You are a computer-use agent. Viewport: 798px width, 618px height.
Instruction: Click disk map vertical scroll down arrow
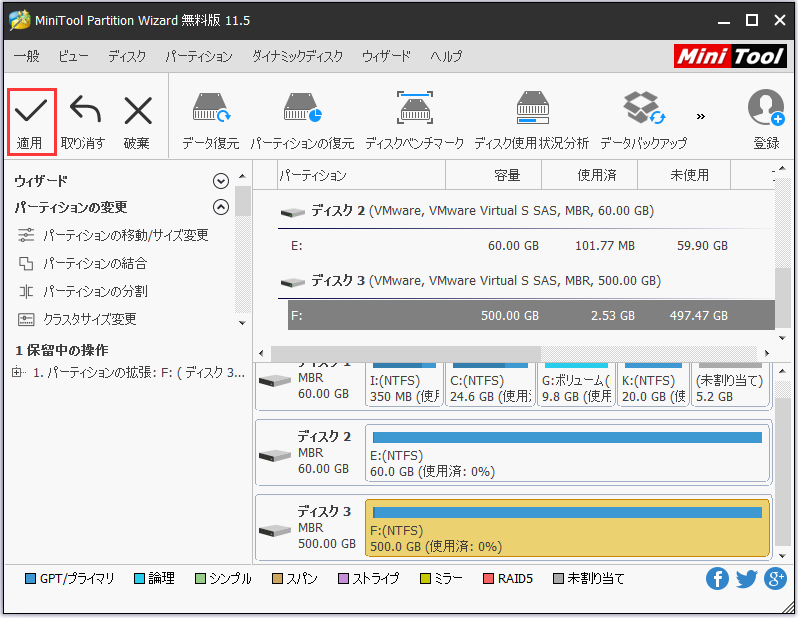[782, 556]
